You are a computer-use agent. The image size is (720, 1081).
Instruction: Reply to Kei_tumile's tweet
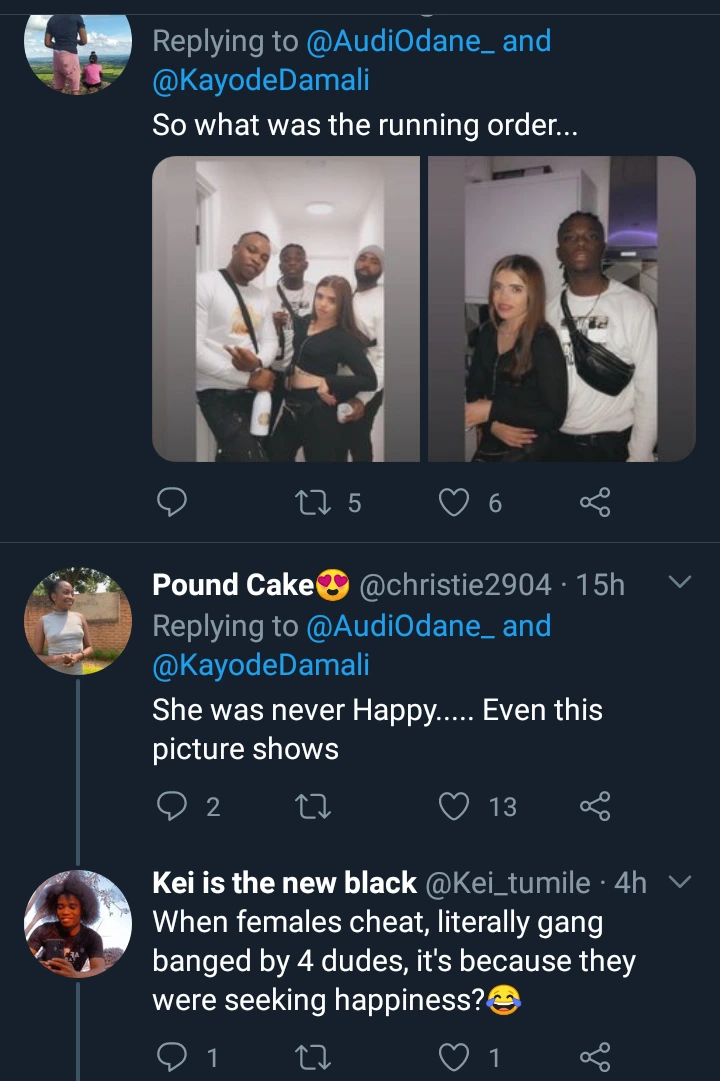pos(174,1057)
